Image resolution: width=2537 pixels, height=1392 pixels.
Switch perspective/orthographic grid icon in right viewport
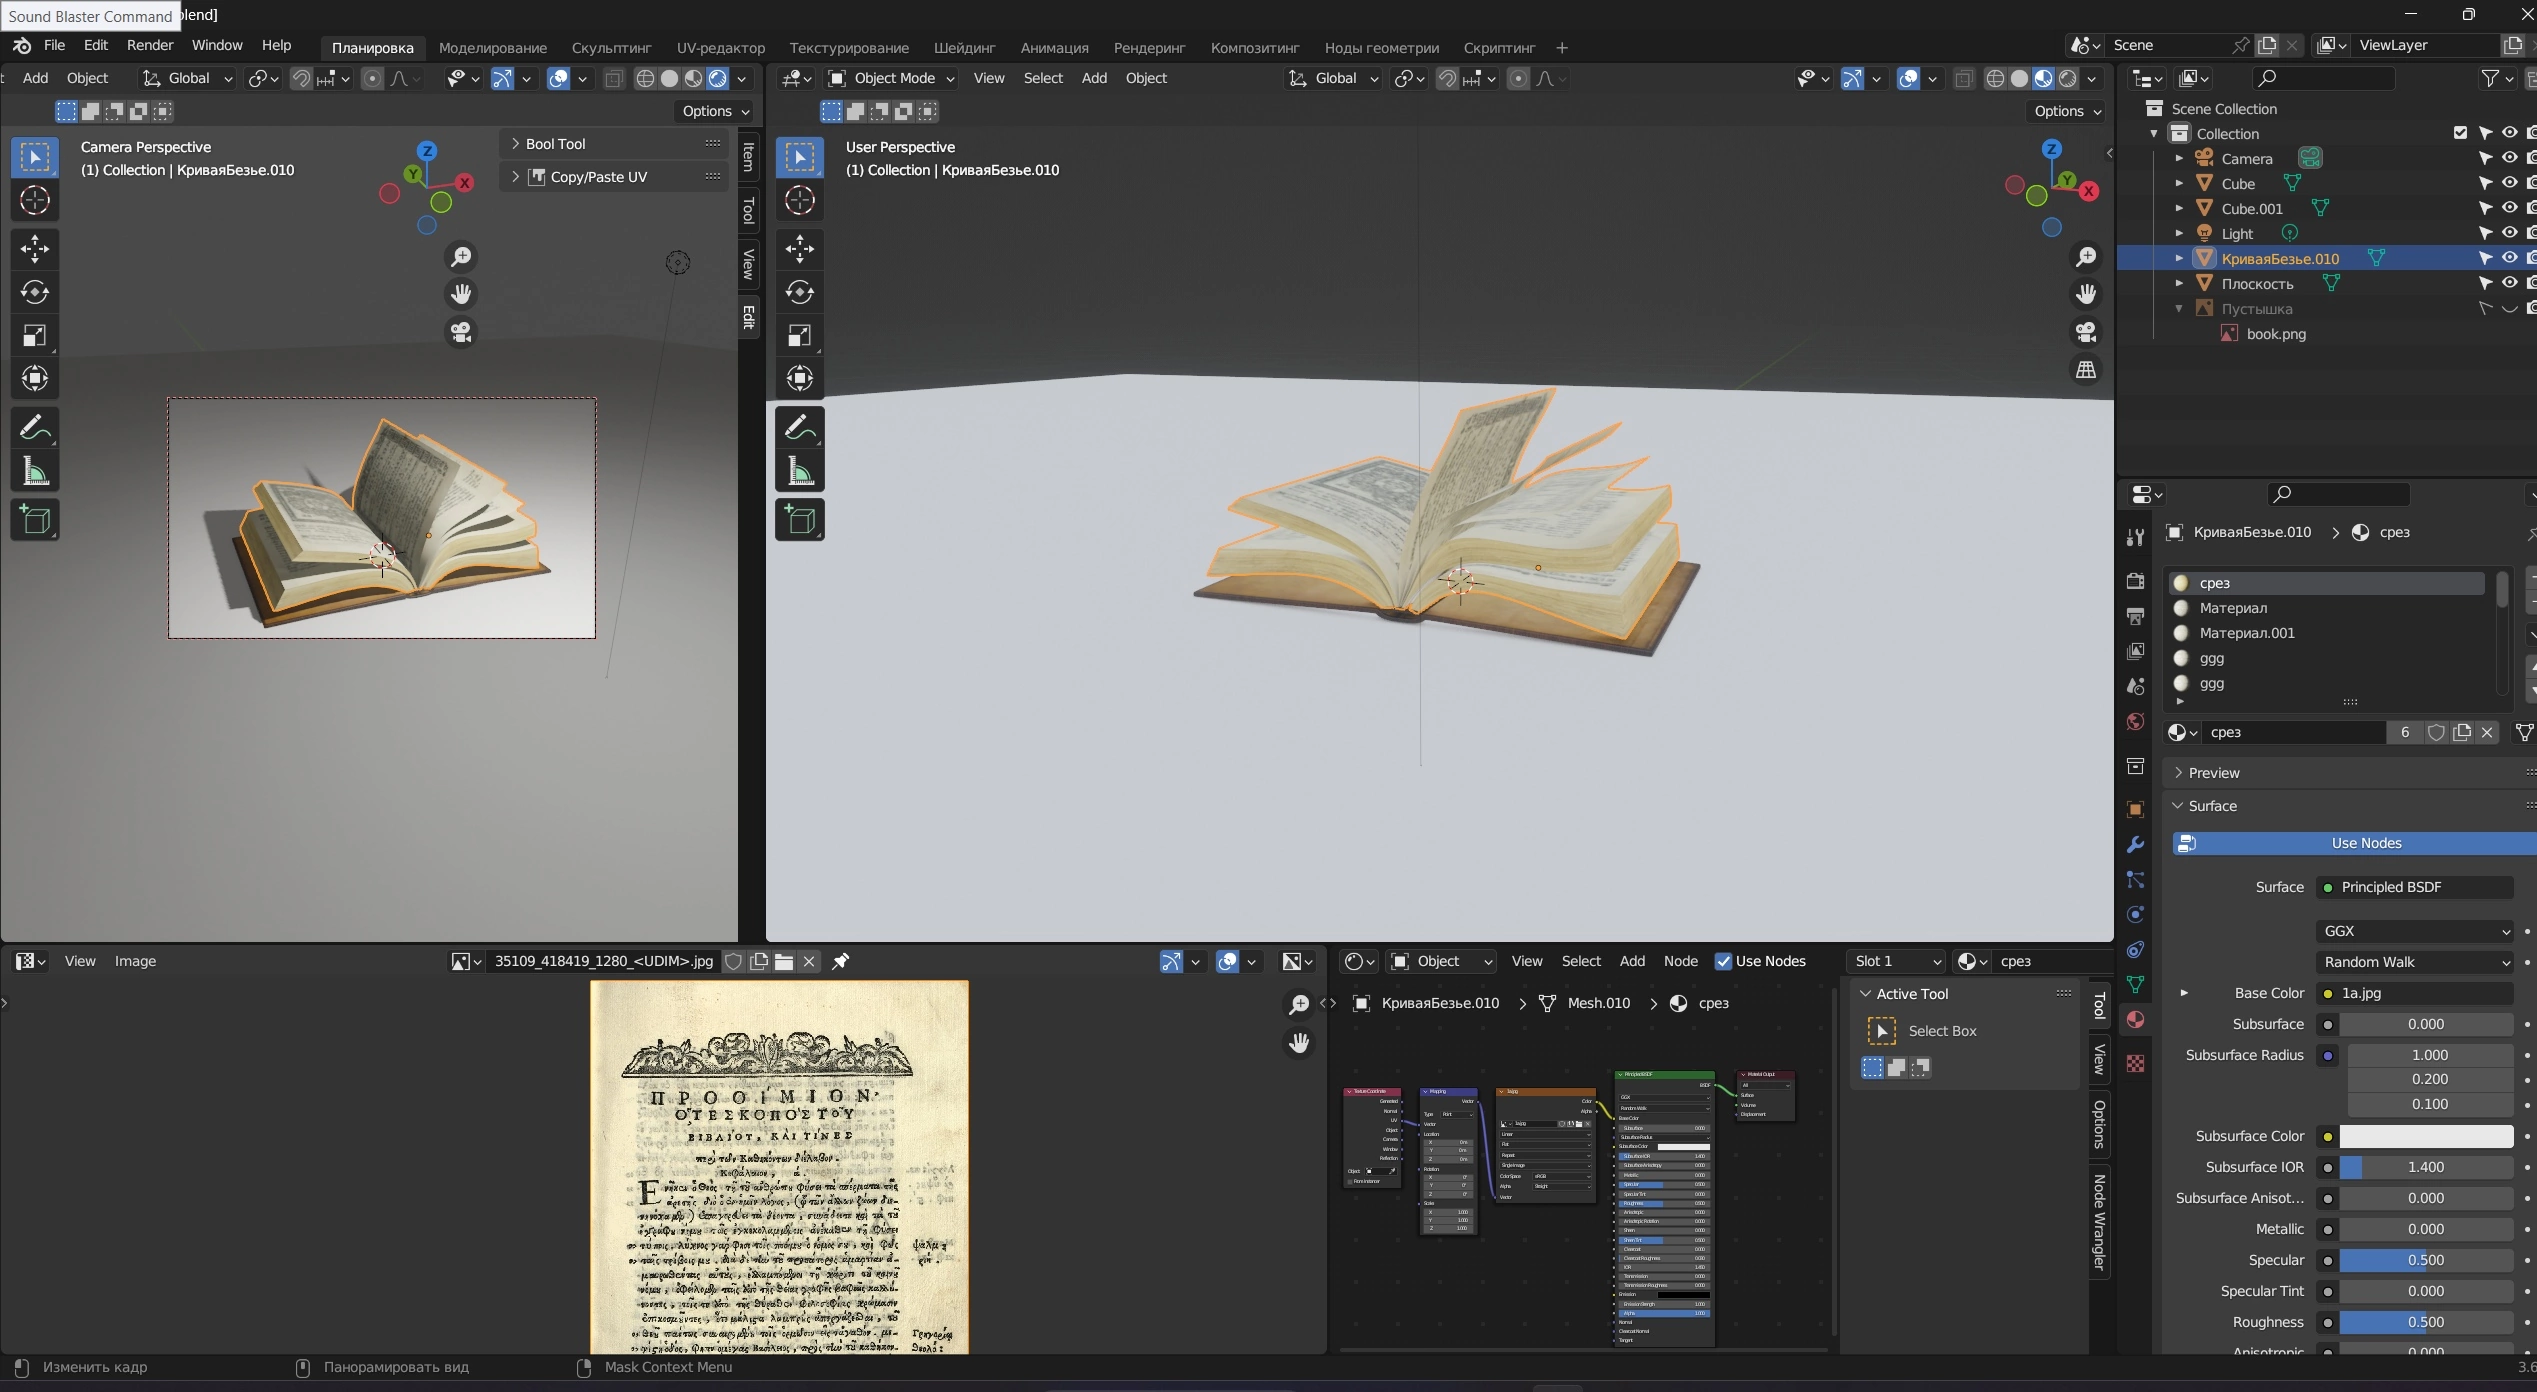click(x=2086, y=370)
